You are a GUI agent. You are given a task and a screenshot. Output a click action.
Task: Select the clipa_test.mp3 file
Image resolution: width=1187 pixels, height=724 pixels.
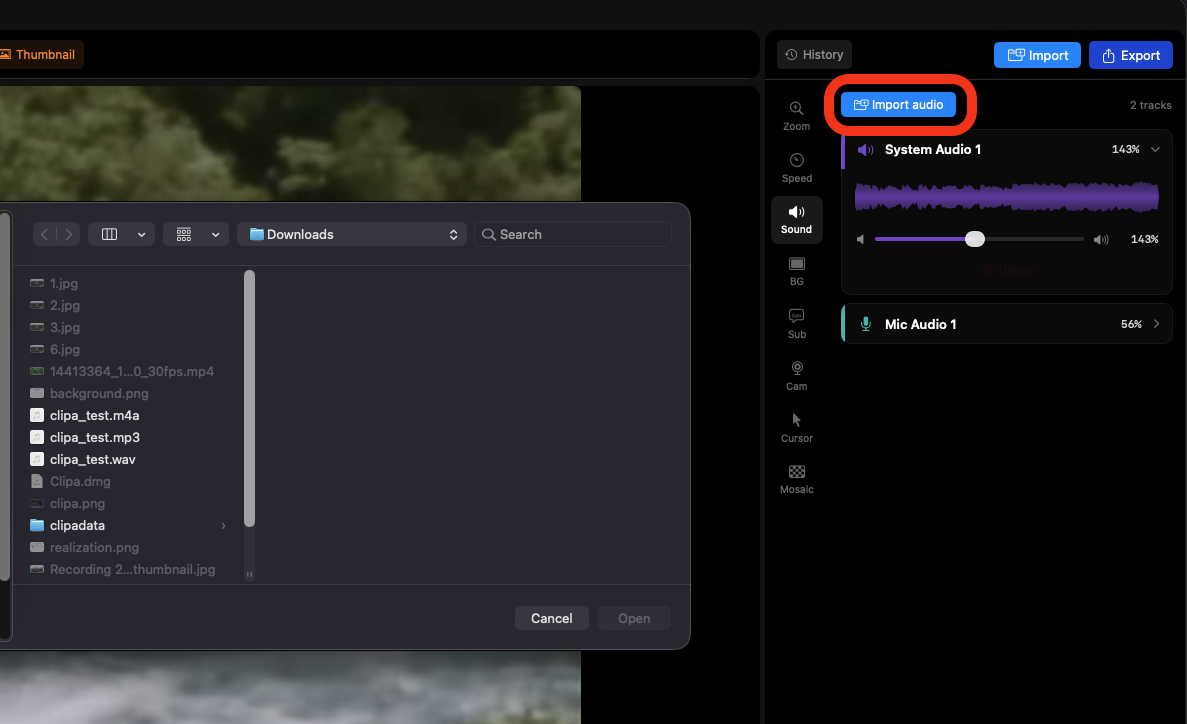coord(94,437)
